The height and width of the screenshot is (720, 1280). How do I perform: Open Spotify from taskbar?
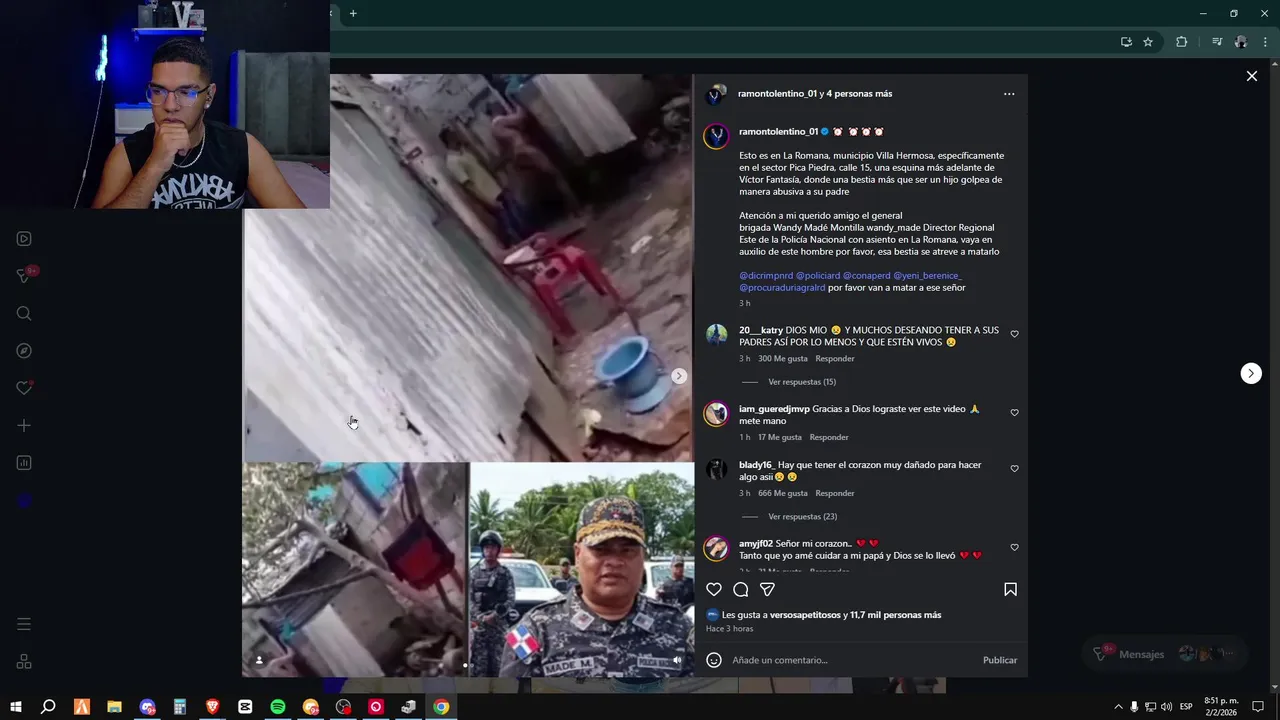pyautogui.click(x=278, y=707)
